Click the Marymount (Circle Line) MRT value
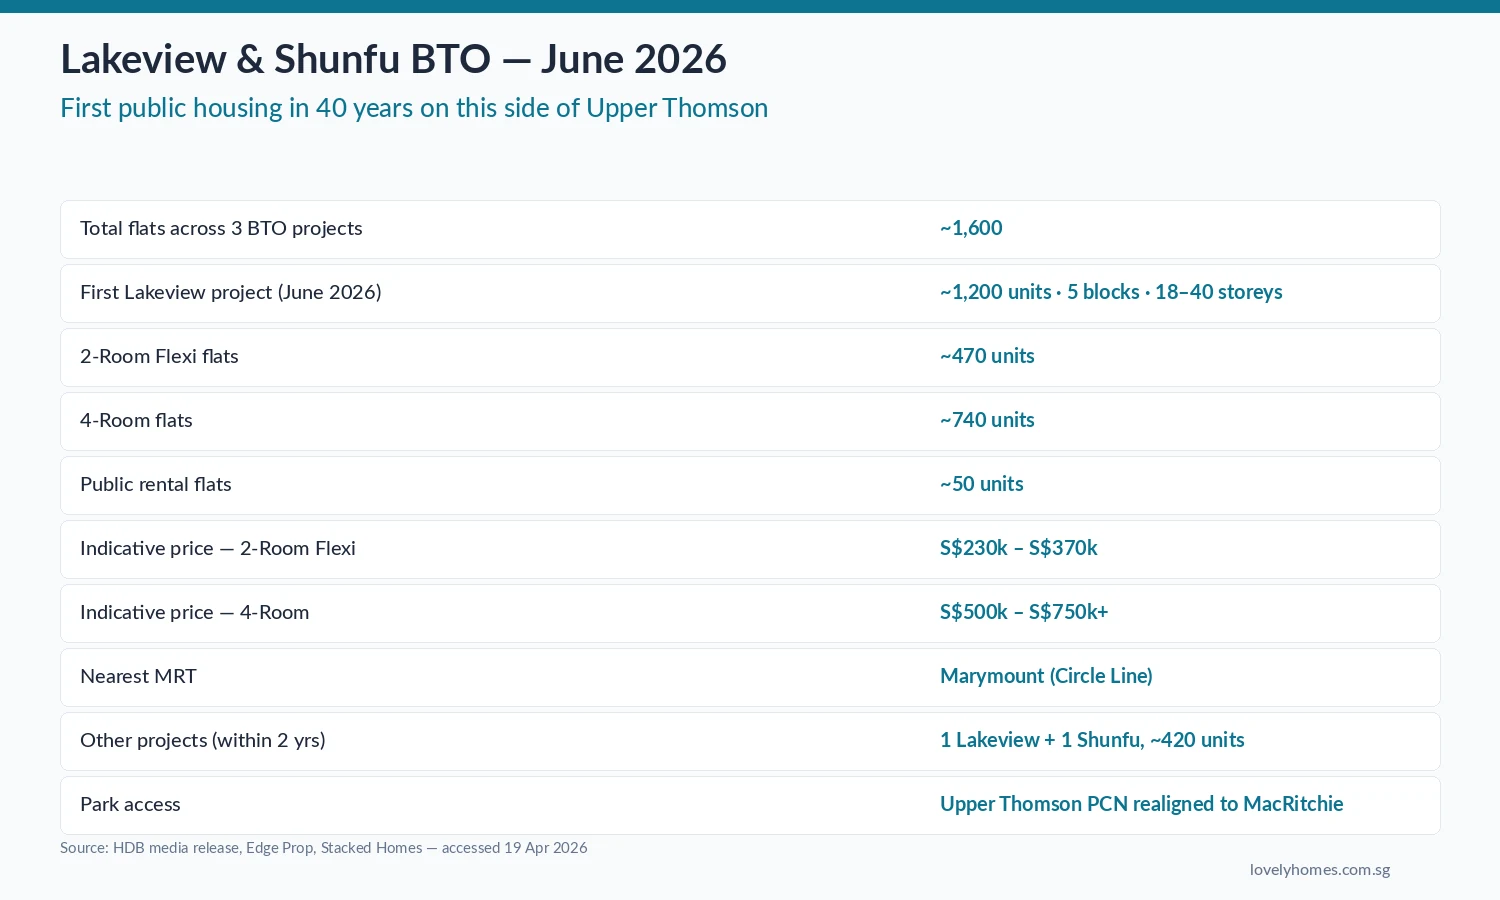Screen dimensions: 1500x900 pos(1046,676)
